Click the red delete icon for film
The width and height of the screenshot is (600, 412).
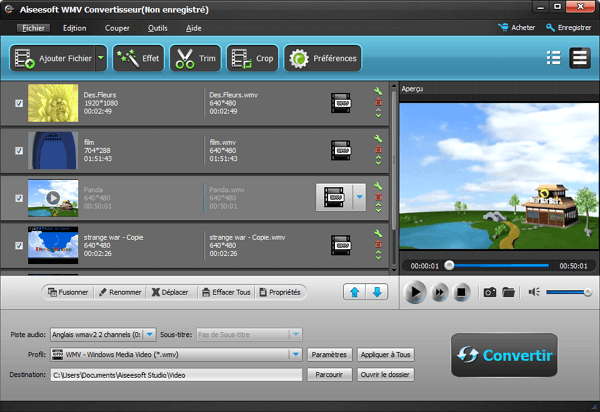click(378, 149)
